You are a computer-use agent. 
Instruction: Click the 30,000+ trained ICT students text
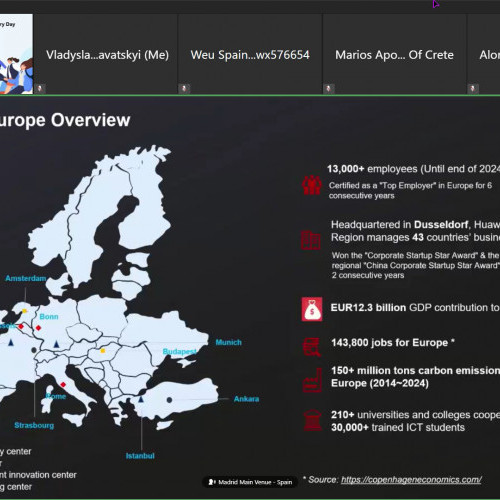(x=398, y=427)
